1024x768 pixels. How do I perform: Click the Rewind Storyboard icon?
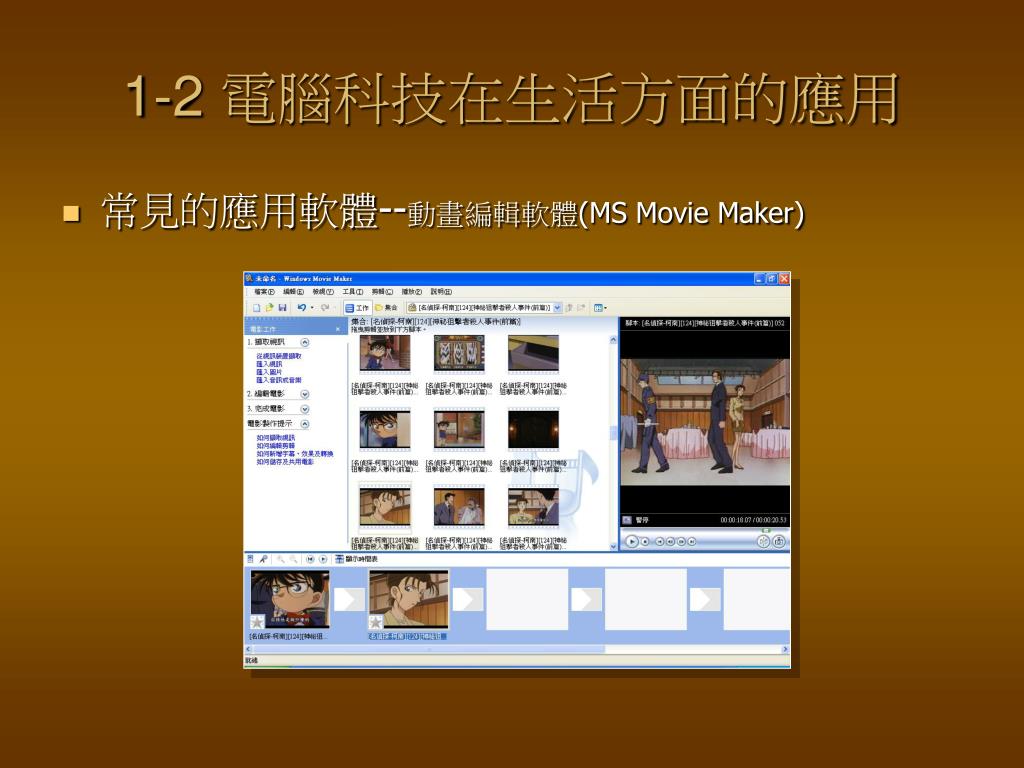tap(310, 559)
